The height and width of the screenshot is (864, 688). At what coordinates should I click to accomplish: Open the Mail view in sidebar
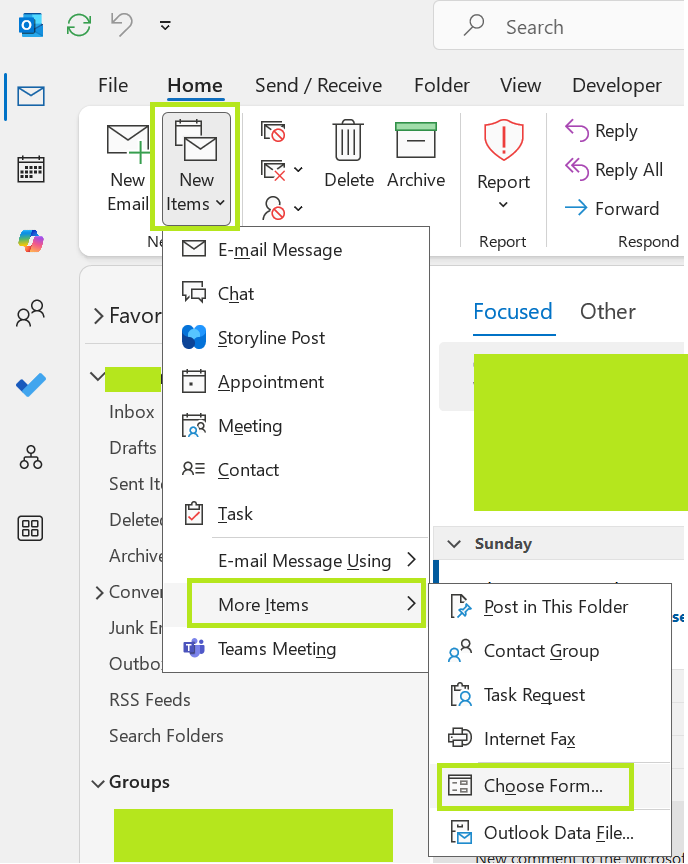tap(31, 96)
